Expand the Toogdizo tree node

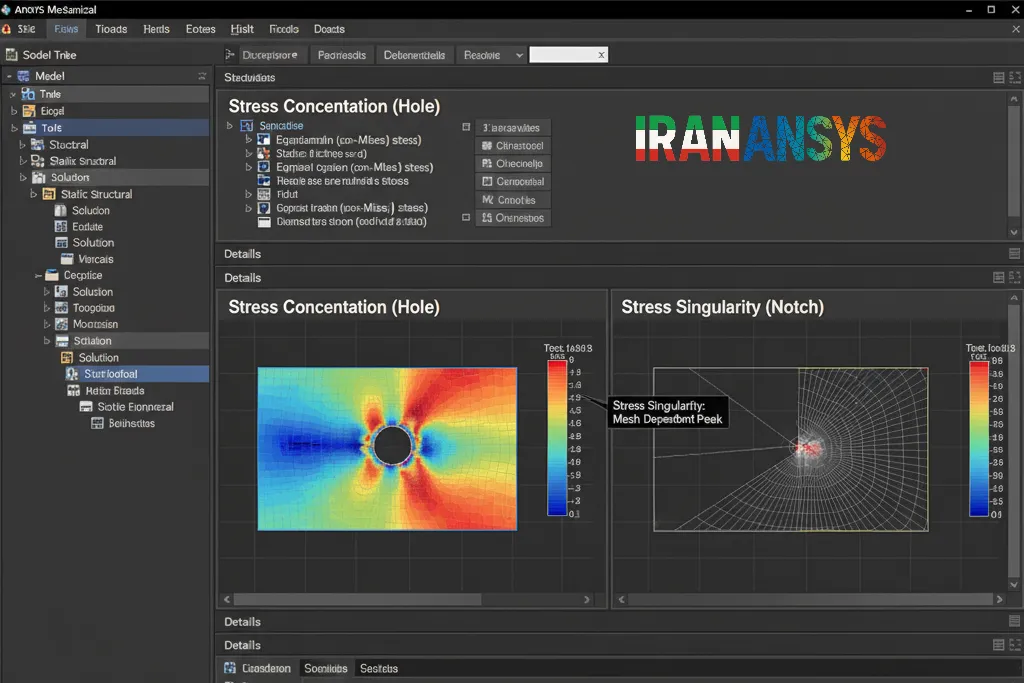[46, 308]
